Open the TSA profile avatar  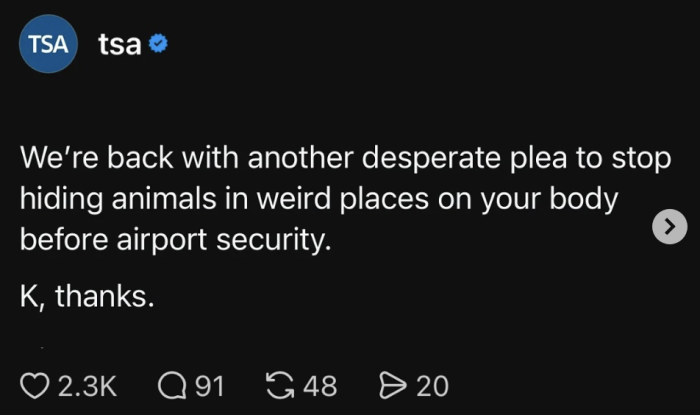click(48, 44)
